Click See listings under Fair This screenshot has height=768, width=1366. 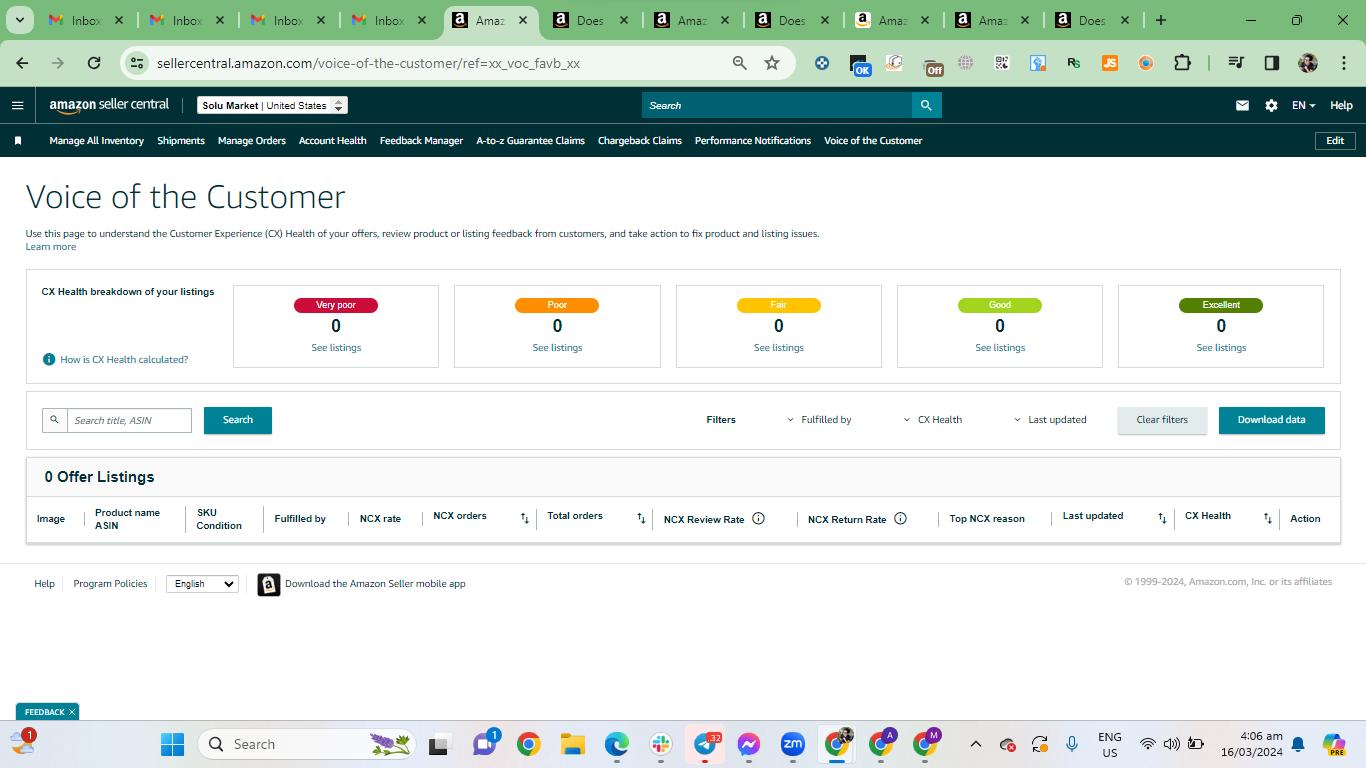tap(779, 348)
